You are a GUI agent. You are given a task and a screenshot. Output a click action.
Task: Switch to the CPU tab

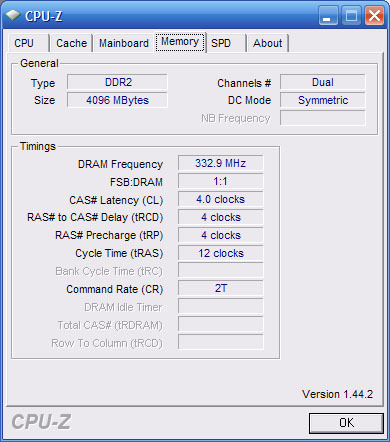click(28, 43)
